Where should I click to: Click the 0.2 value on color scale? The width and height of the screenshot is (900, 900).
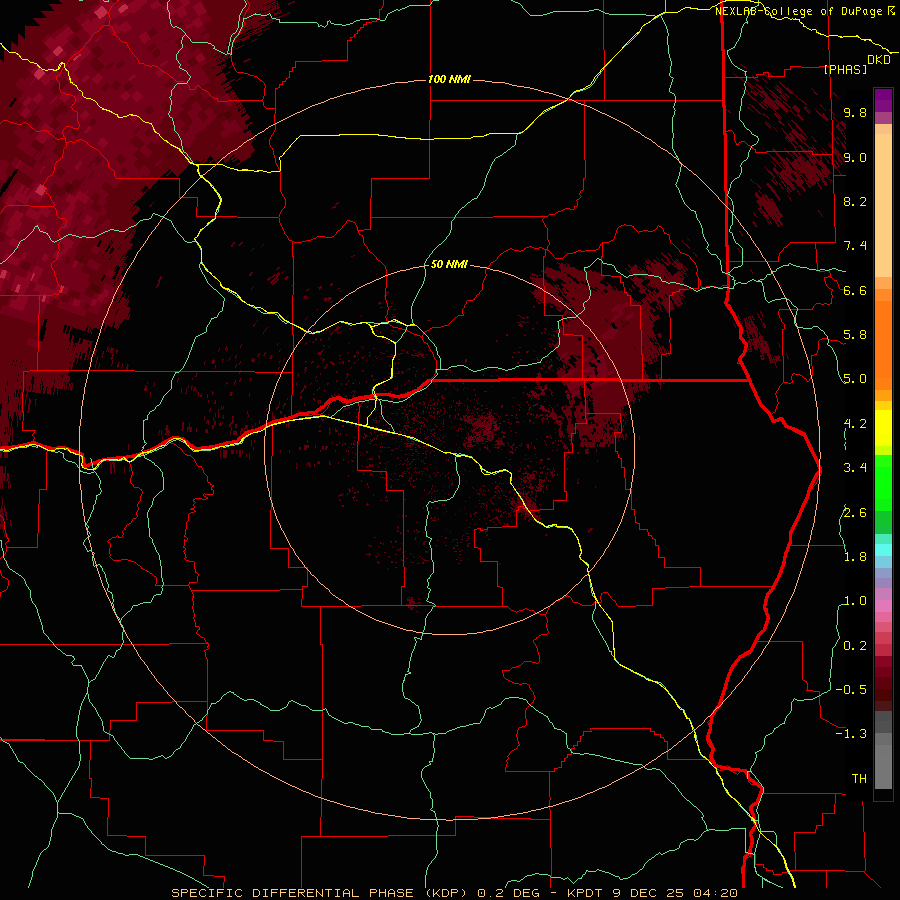[855, 646]
